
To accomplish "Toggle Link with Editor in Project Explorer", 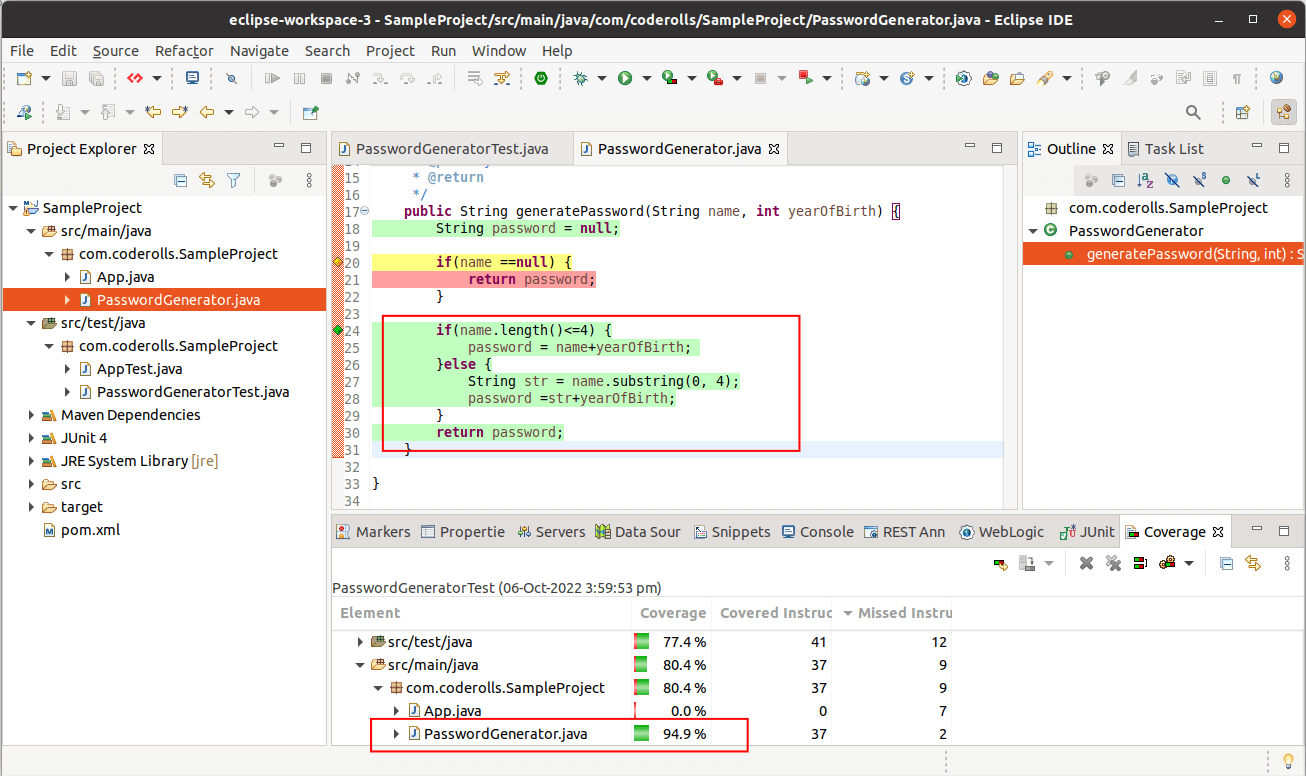I will (207, 180).
